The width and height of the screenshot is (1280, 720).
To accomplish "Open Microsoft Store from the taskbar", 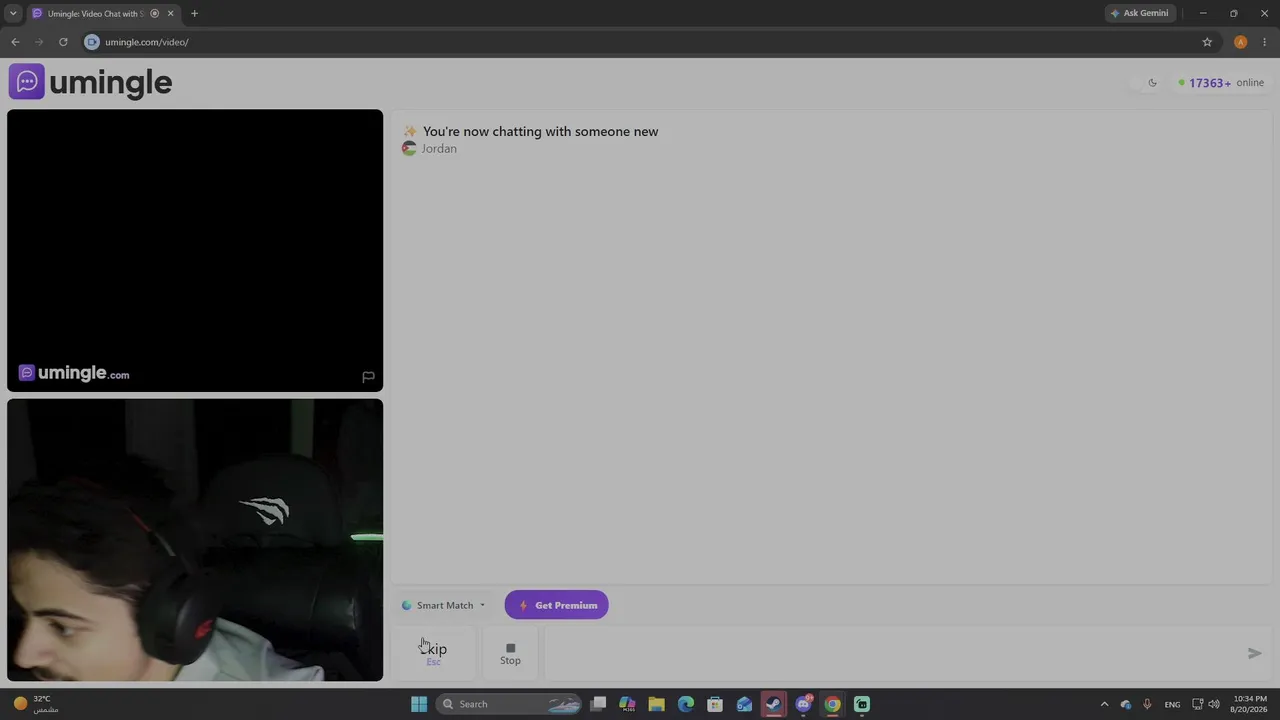I will 715,704.
